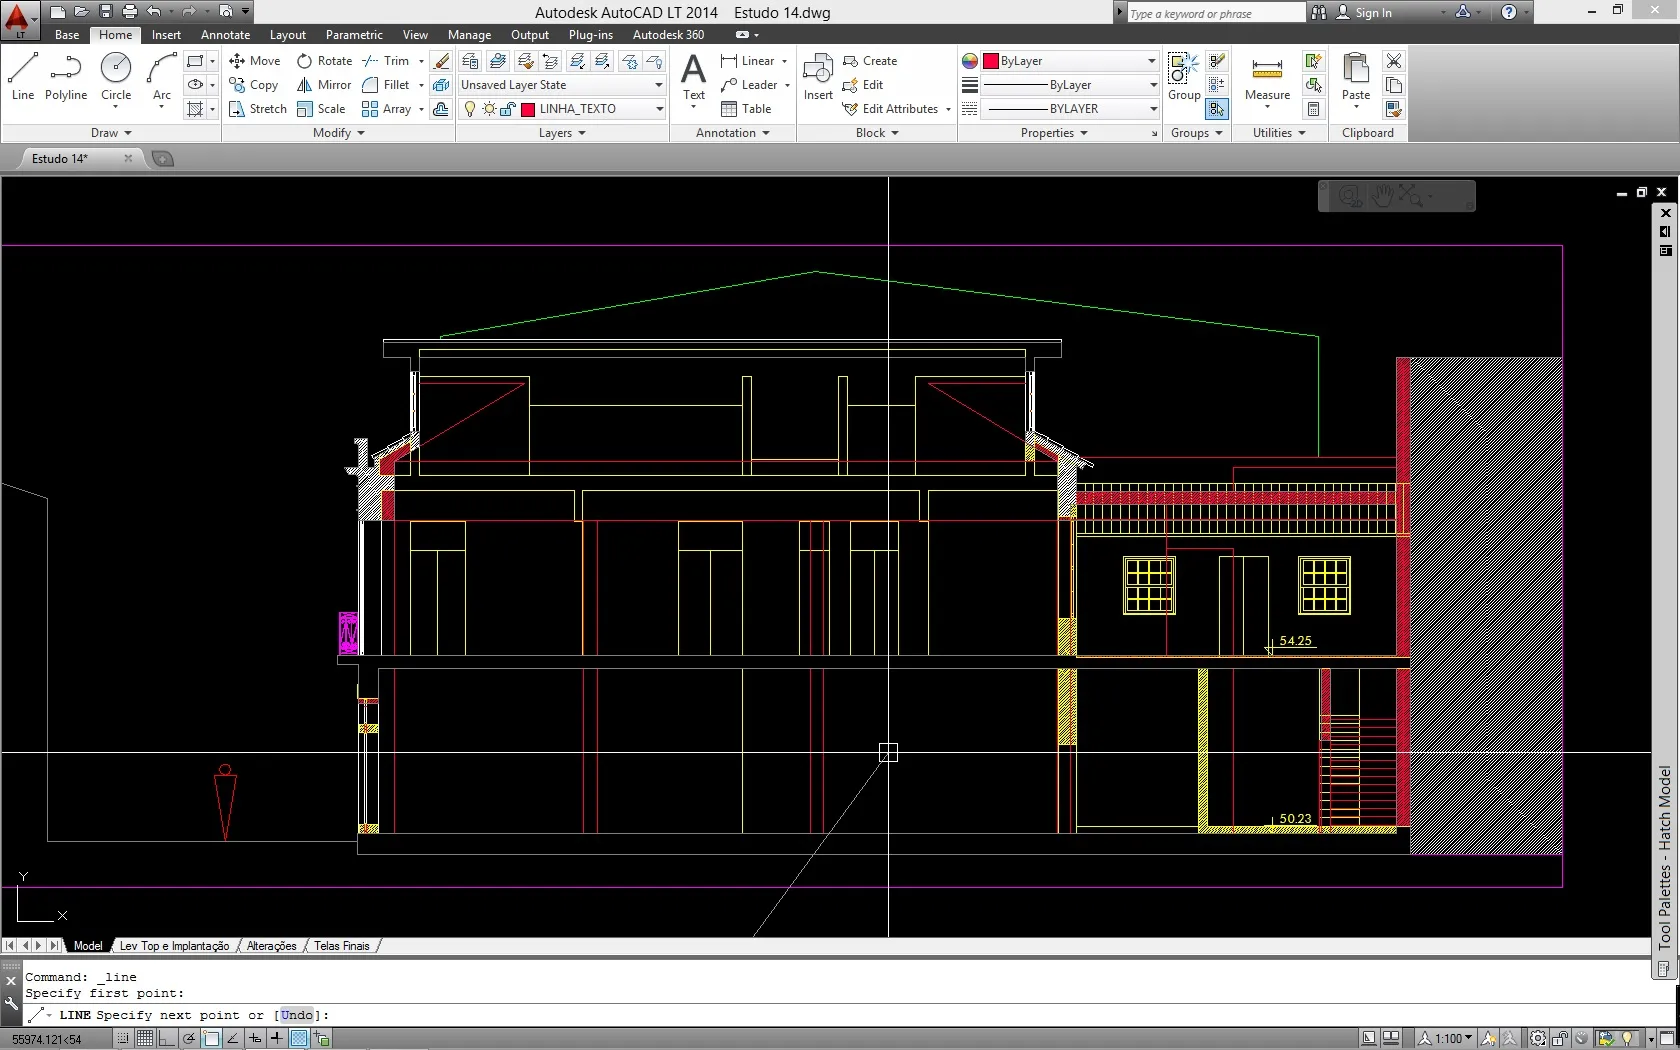This screenshot has height=1050, width=1680.
Task: Choose the Undo option in command line
Action: click(x=297, y=1015)
